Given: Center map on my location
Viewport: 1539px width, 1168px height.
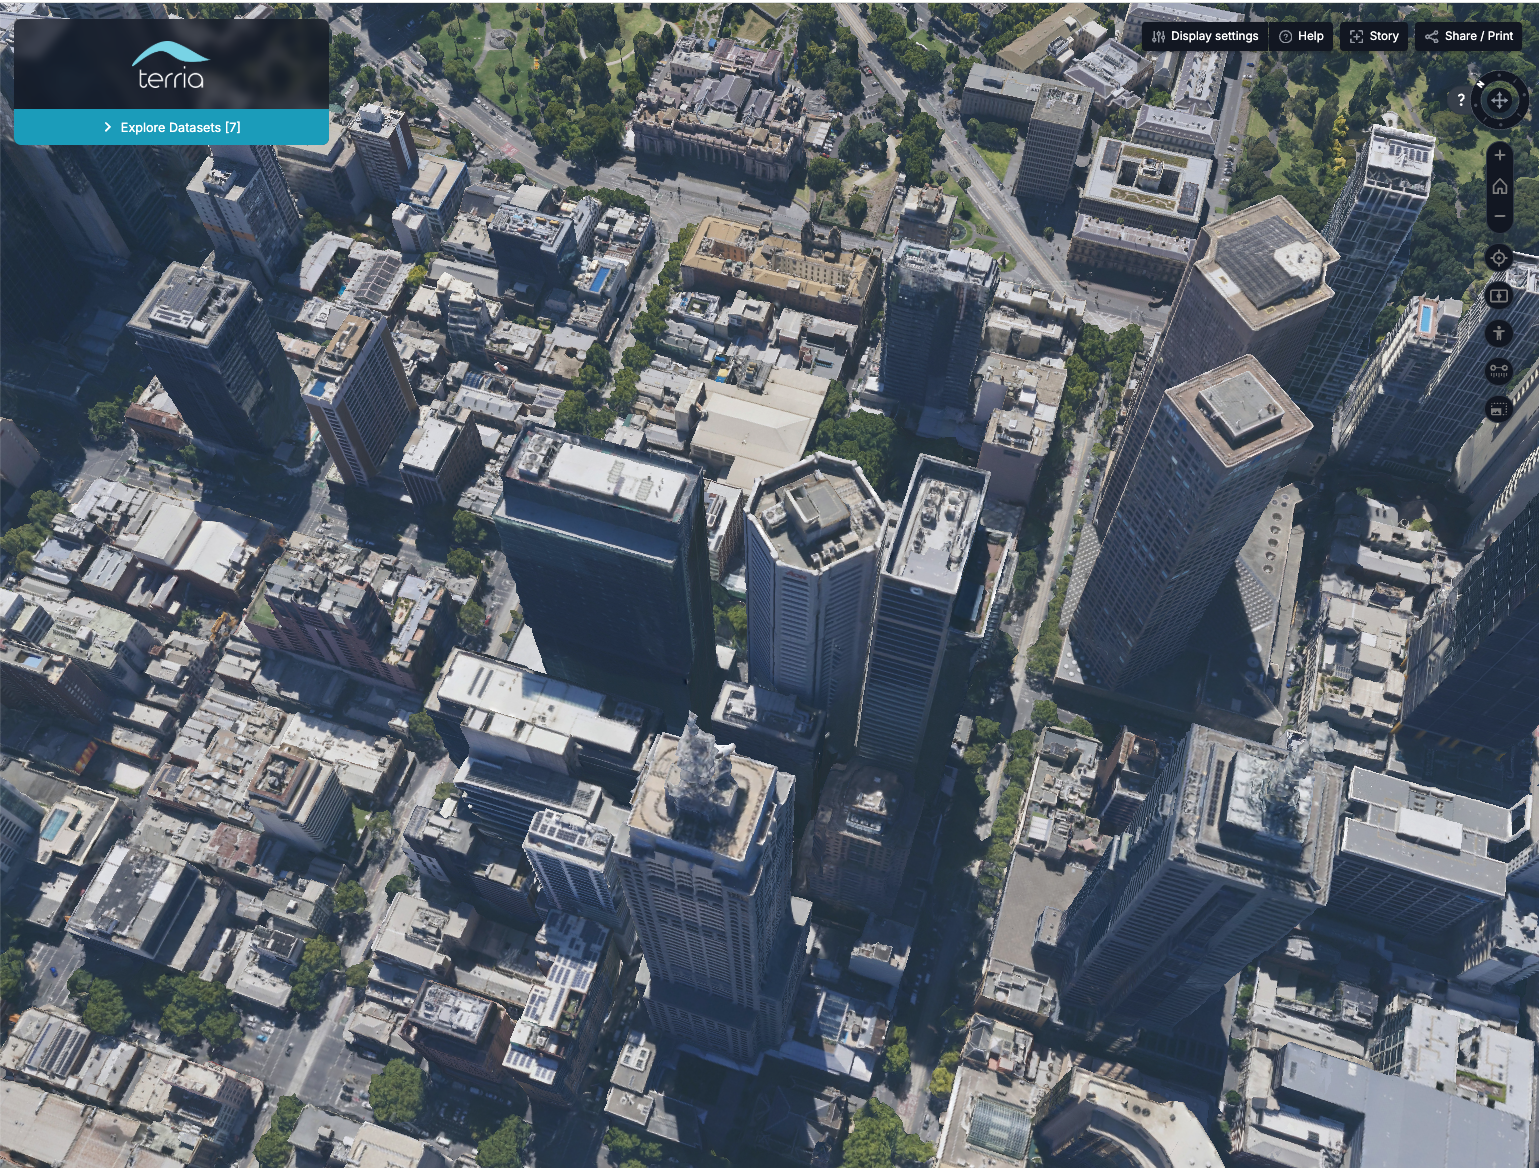Looking at the screenshot, I should click(x=1499, y=258).
